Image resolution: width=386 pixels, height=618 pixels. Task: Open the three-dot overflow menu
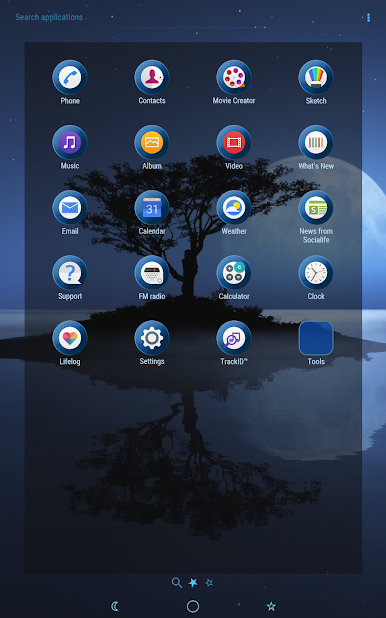point(368,18)
